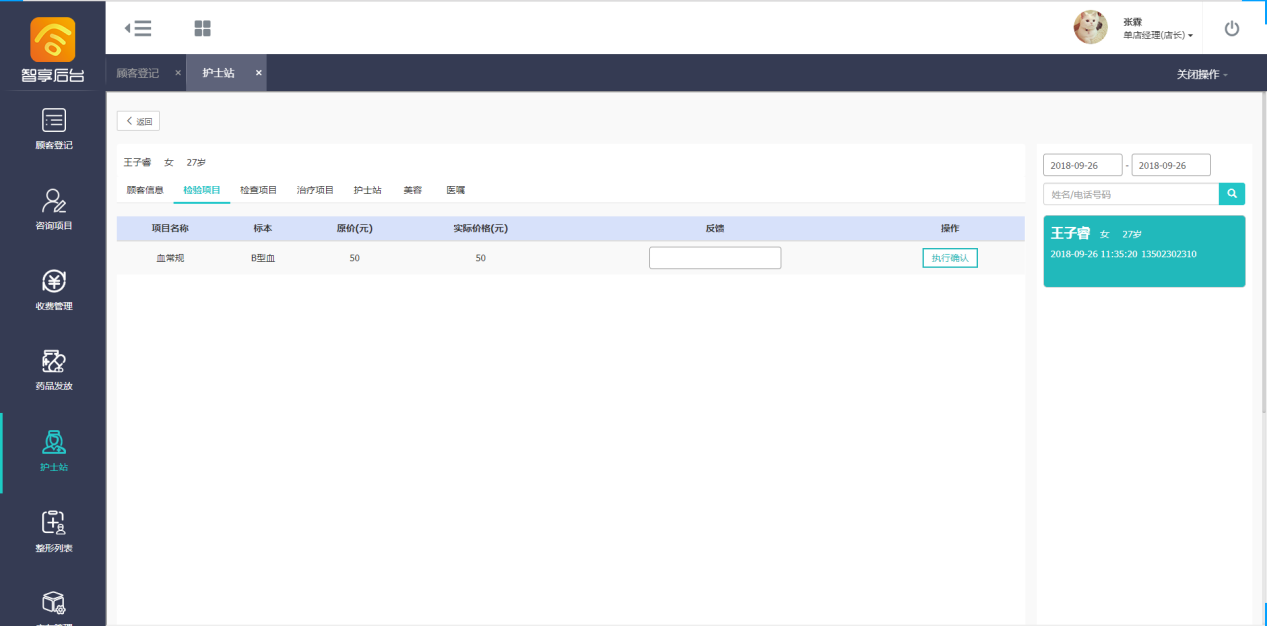Image resolution: width=1267 pixels, height=626 pixels.
Task: Open 顾客登记 in the sidebar
Action: tap(53, 129)
